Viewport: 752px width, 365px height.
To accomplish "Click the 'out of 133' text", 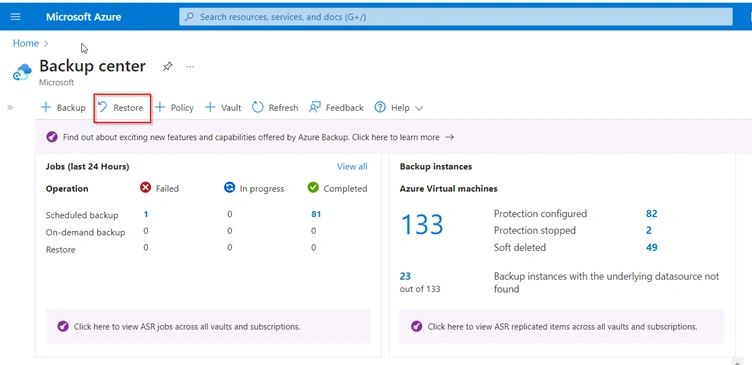I will tap(420, 289).
